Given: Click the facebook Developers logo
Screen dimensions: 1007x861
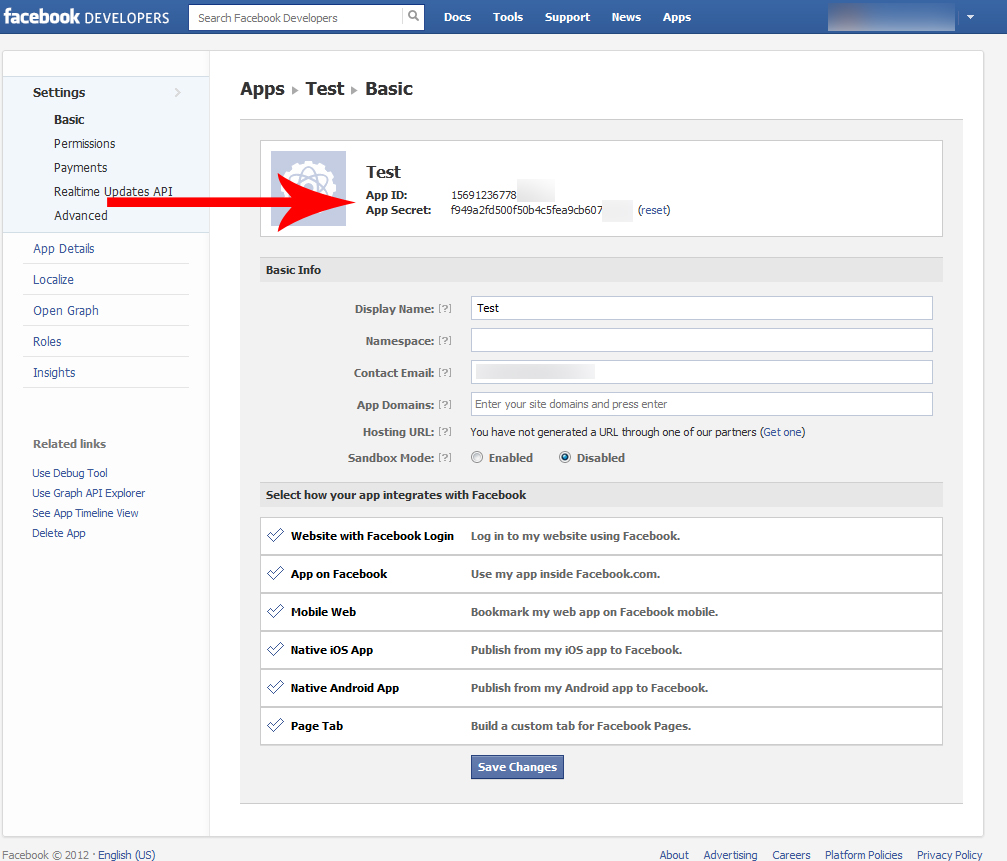Looking at the screenshot, I should [87, 17].
